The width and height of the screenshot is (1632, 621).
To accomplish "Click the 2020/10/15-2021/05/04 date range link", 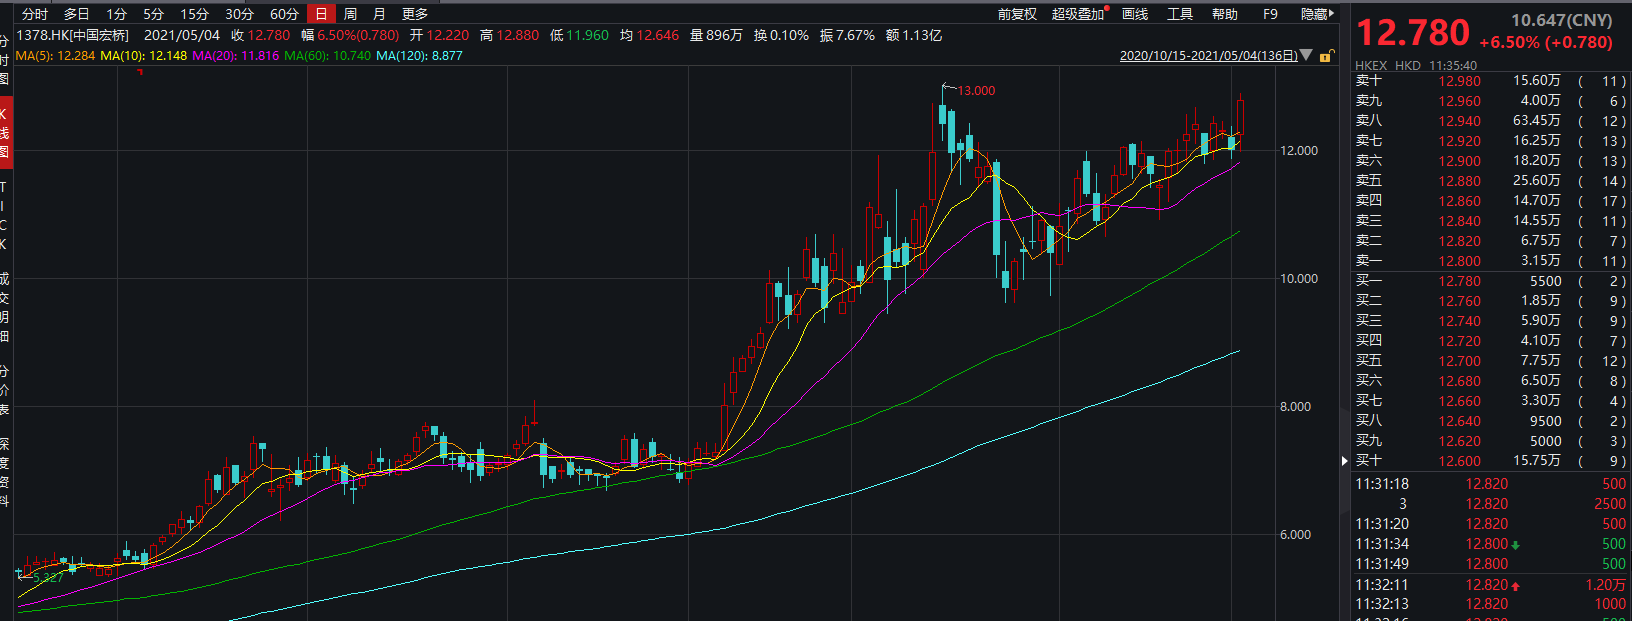I will click(x=1208, y=56).
